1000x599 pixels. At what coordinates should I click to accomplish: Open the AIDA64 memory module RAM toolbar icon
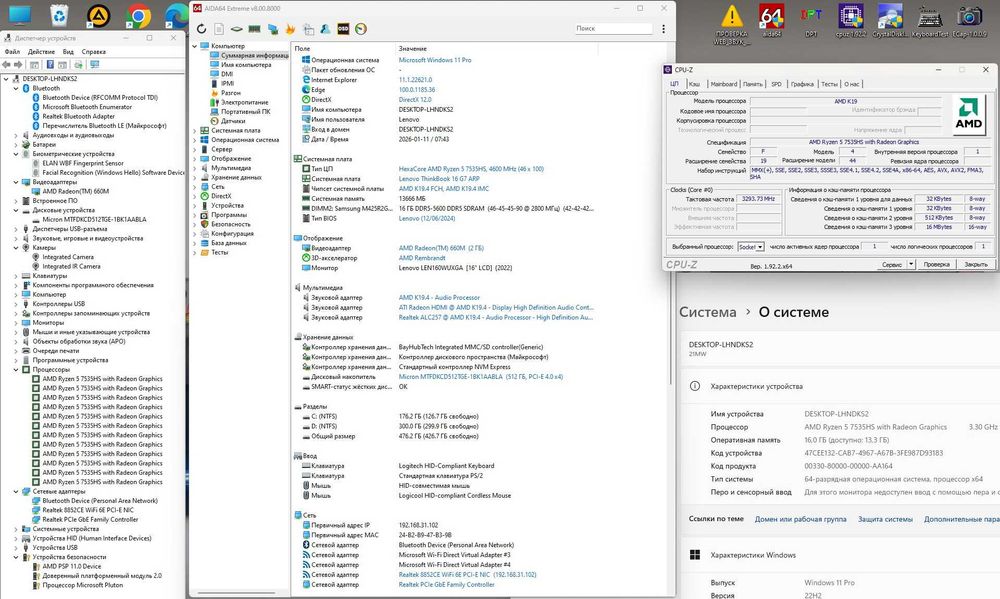pyautogui.click(x=254, y=29)
